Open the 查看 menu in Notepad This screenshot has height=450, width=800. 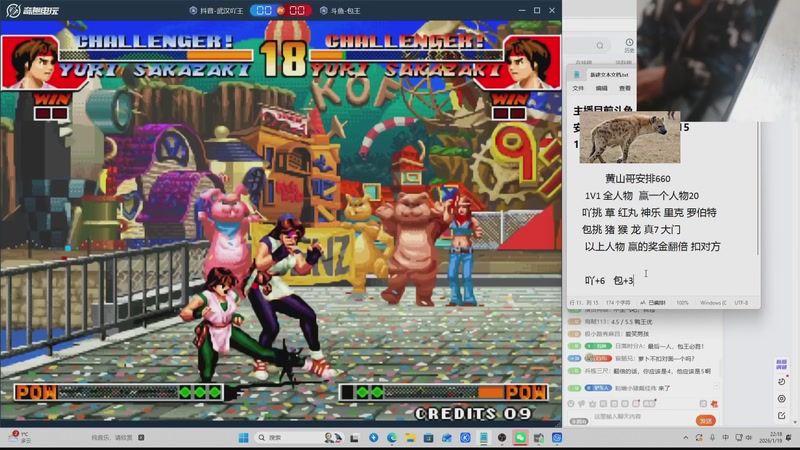coord(624,88)
